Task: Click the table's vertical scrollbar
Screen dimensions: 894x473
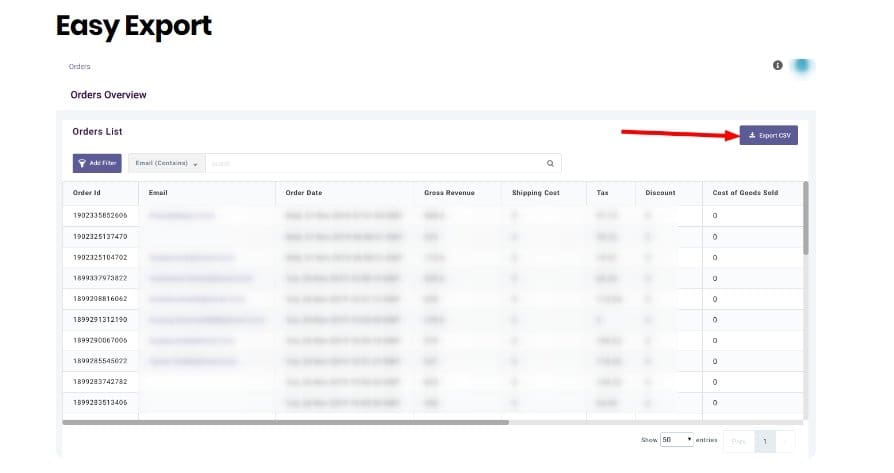Action: coord(806,220)
